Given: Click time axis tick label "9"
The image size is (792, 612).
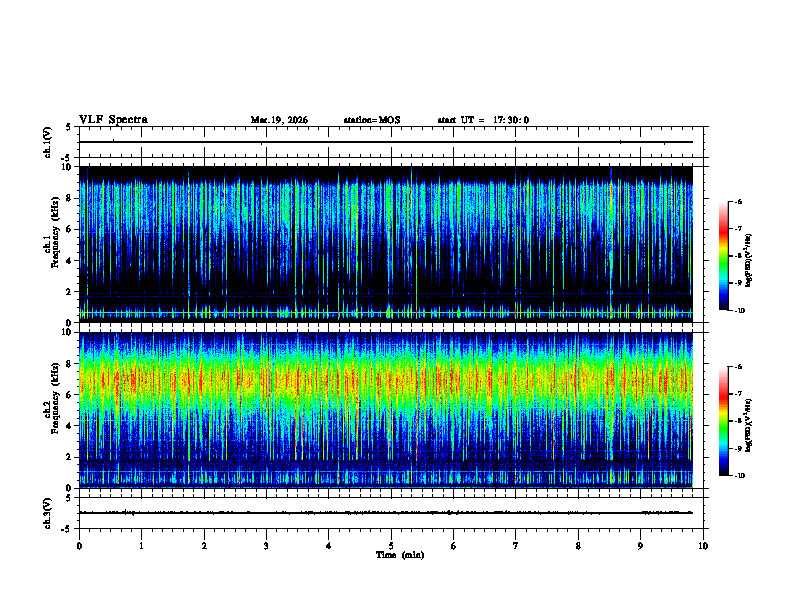Looking at the screenshot, I should (640, 546).
